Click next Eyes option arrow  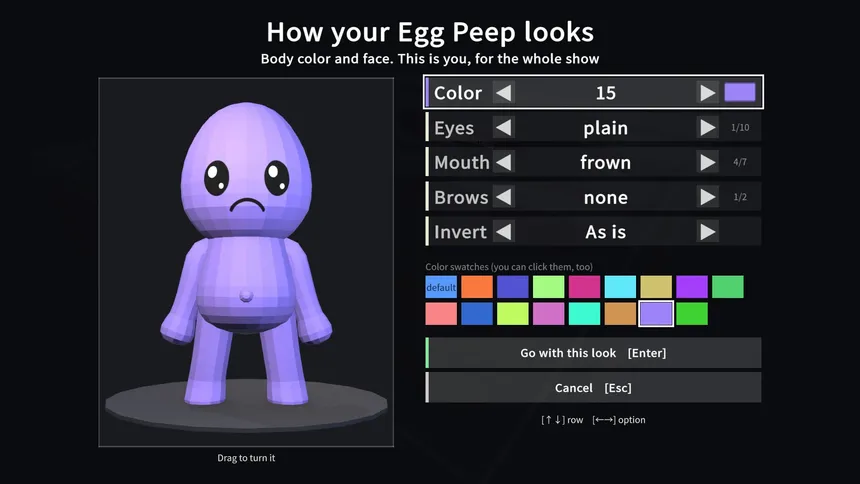click(x=708, y=128)
